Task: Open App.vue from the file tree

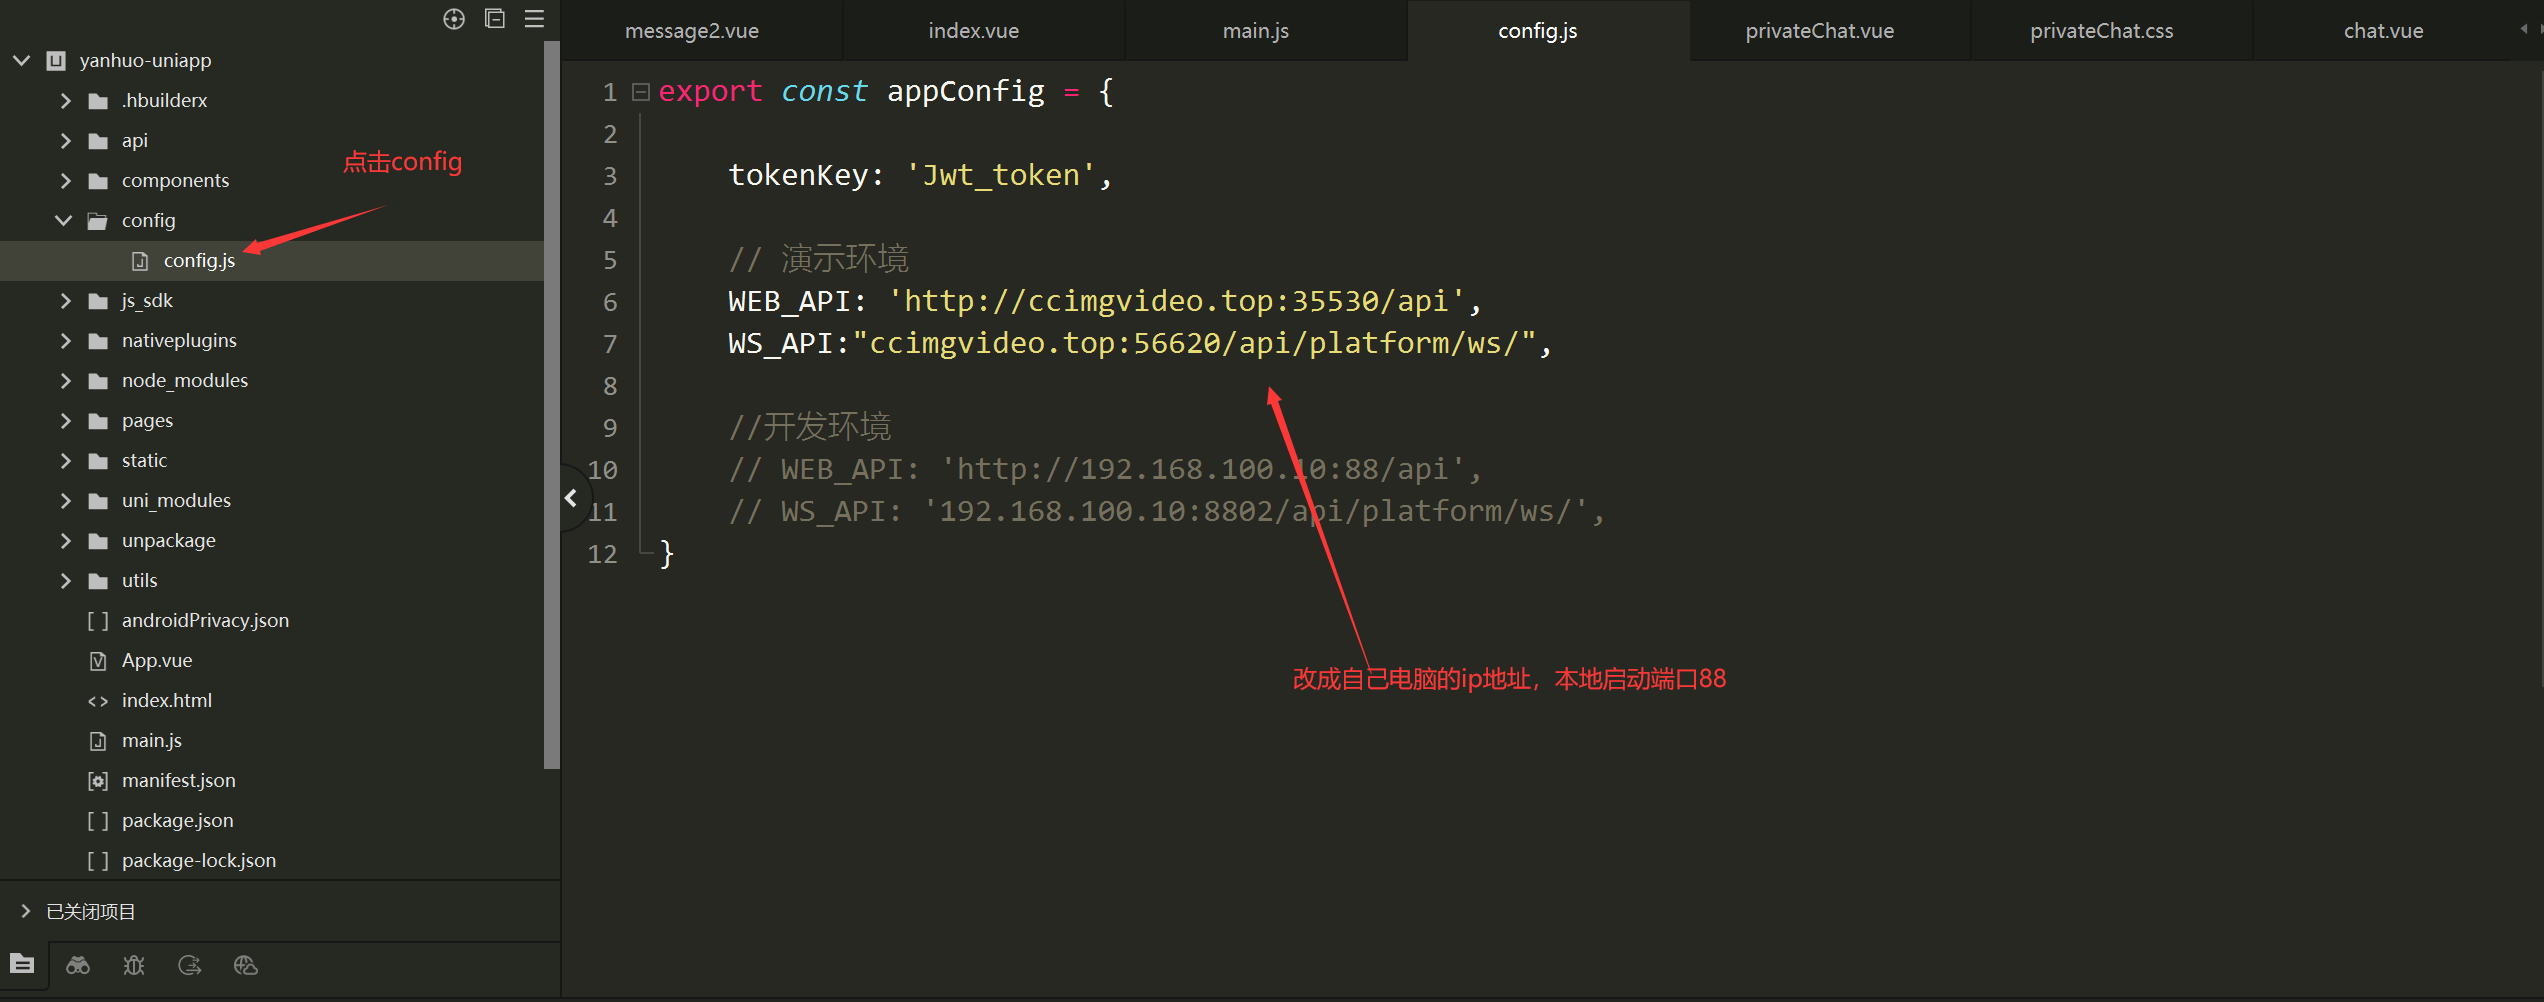Action: tap(157, 660)
